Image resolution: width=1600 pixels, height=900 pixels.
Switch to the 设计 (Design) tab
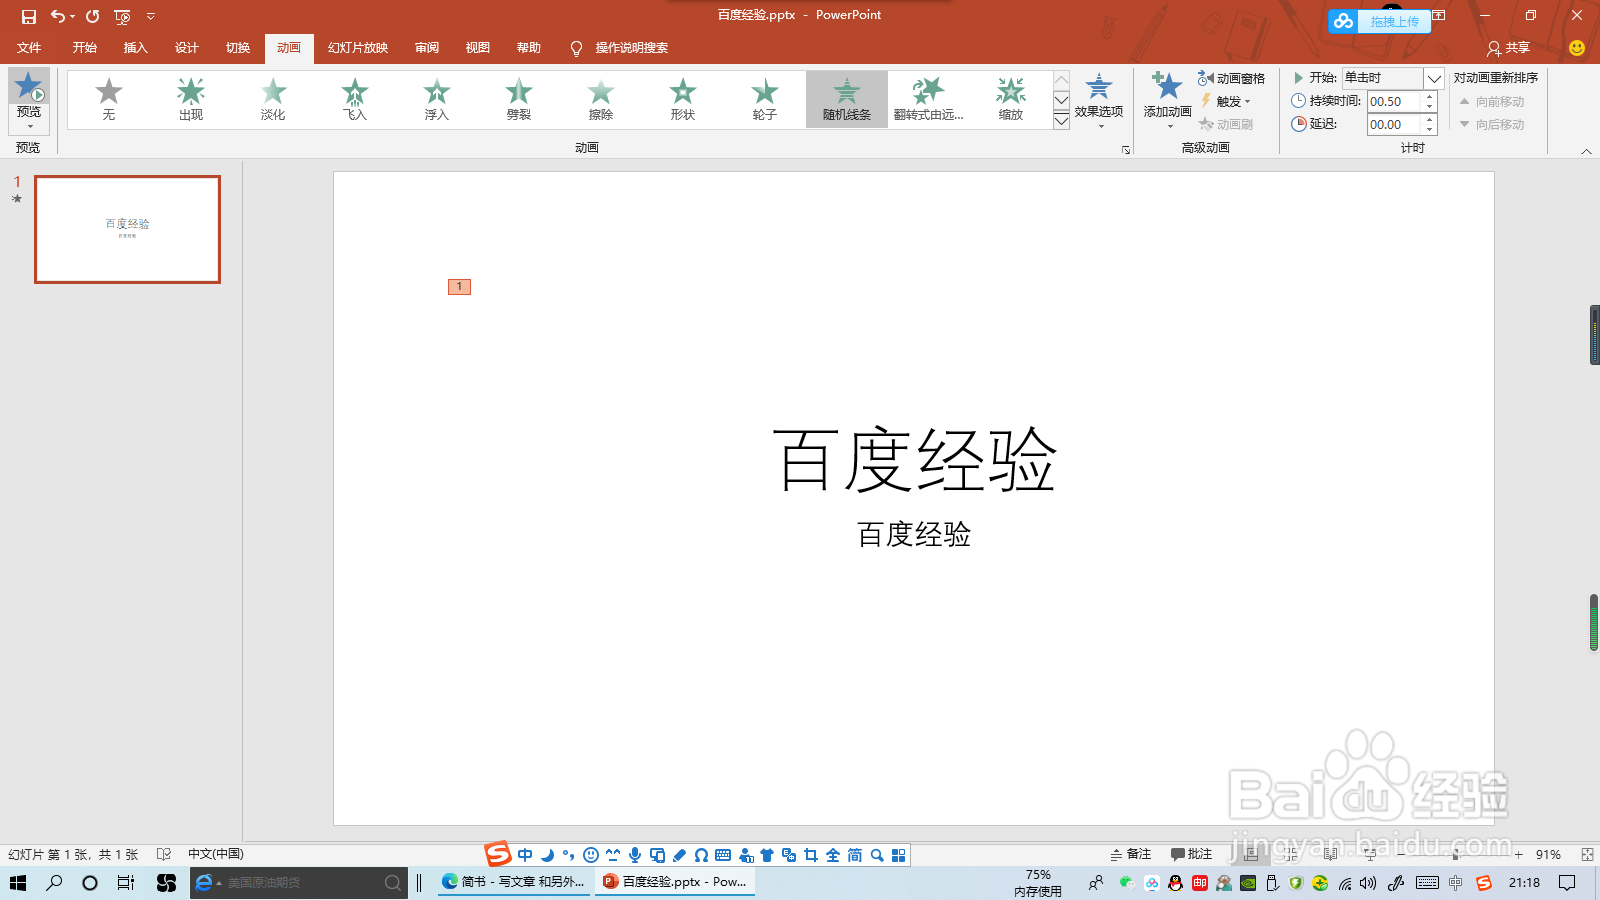186,48
